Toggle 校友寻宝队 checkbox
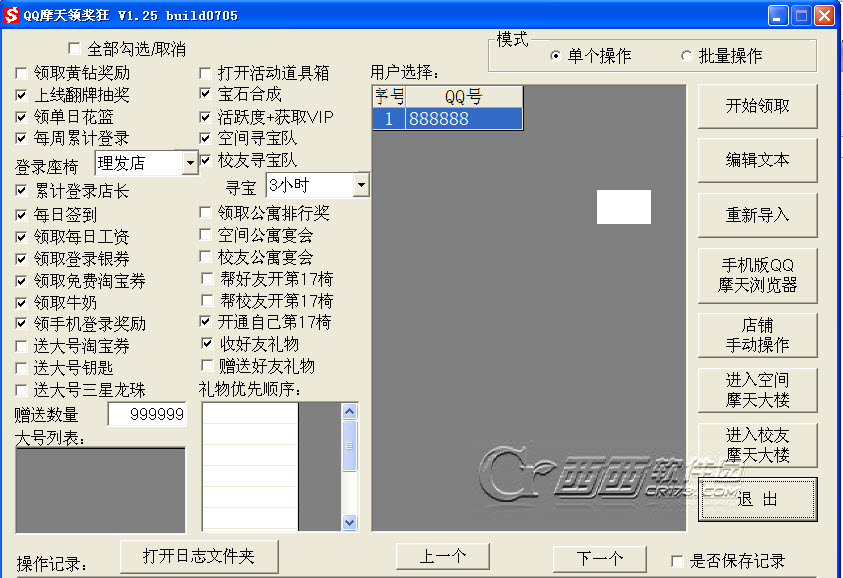The image size is (843, 578). pos(205,160)
